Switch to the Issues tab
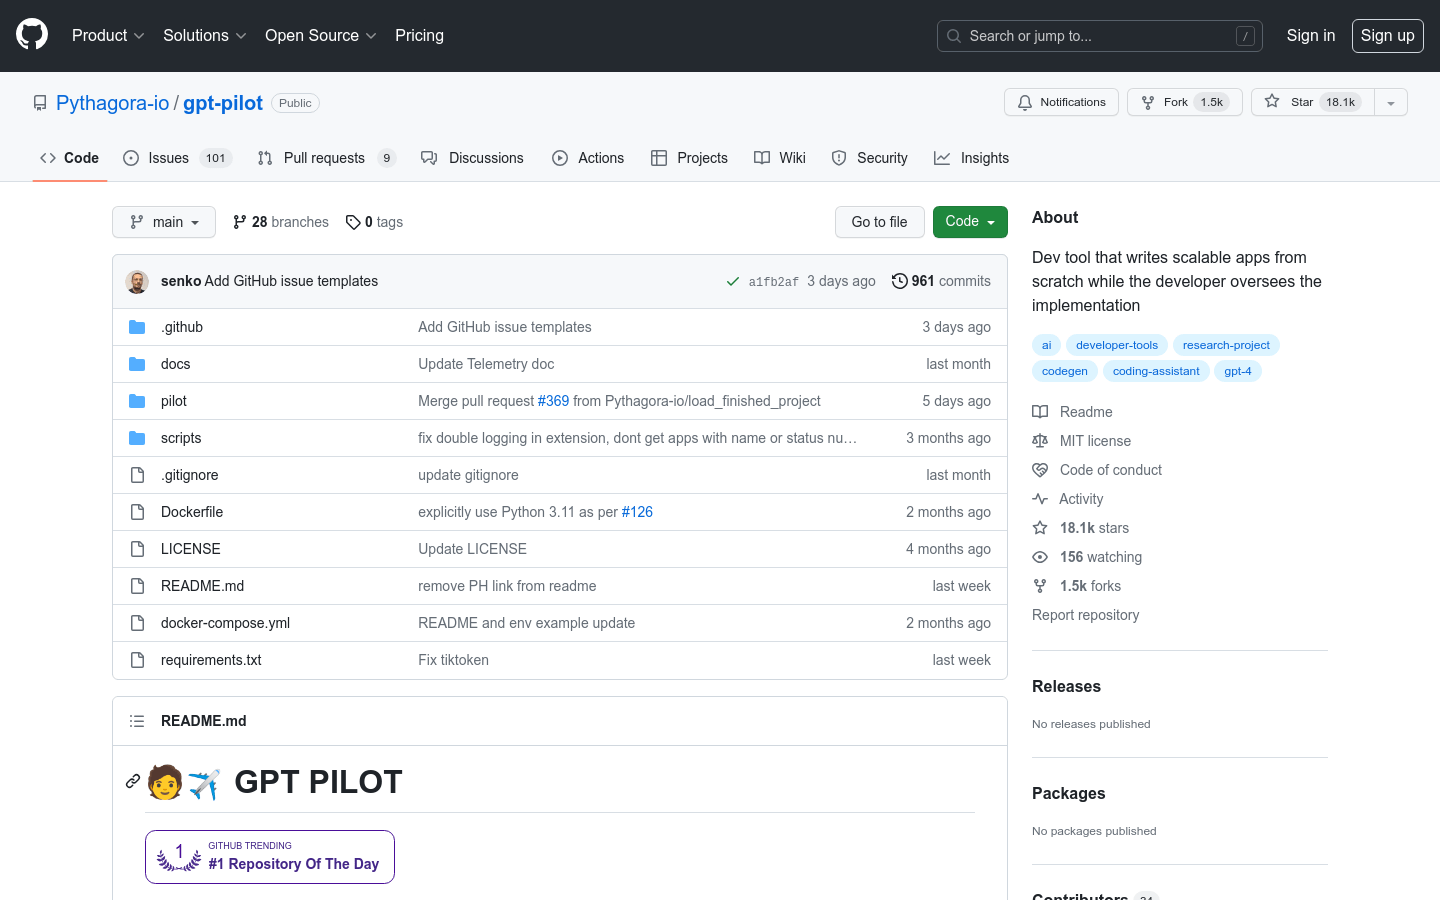Screen dimensions: 1440x900 pos(168,158)
